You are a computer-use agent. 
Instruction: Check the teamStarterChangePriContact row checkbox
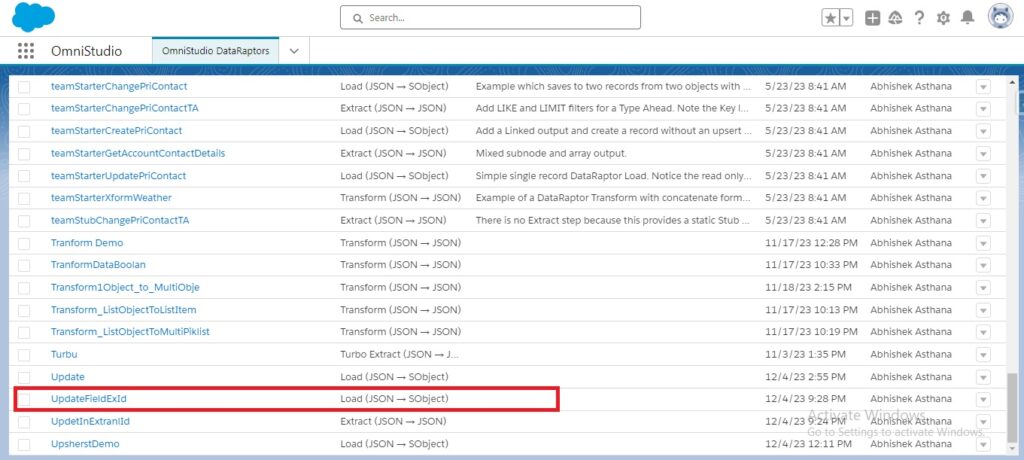pos(24,86)
